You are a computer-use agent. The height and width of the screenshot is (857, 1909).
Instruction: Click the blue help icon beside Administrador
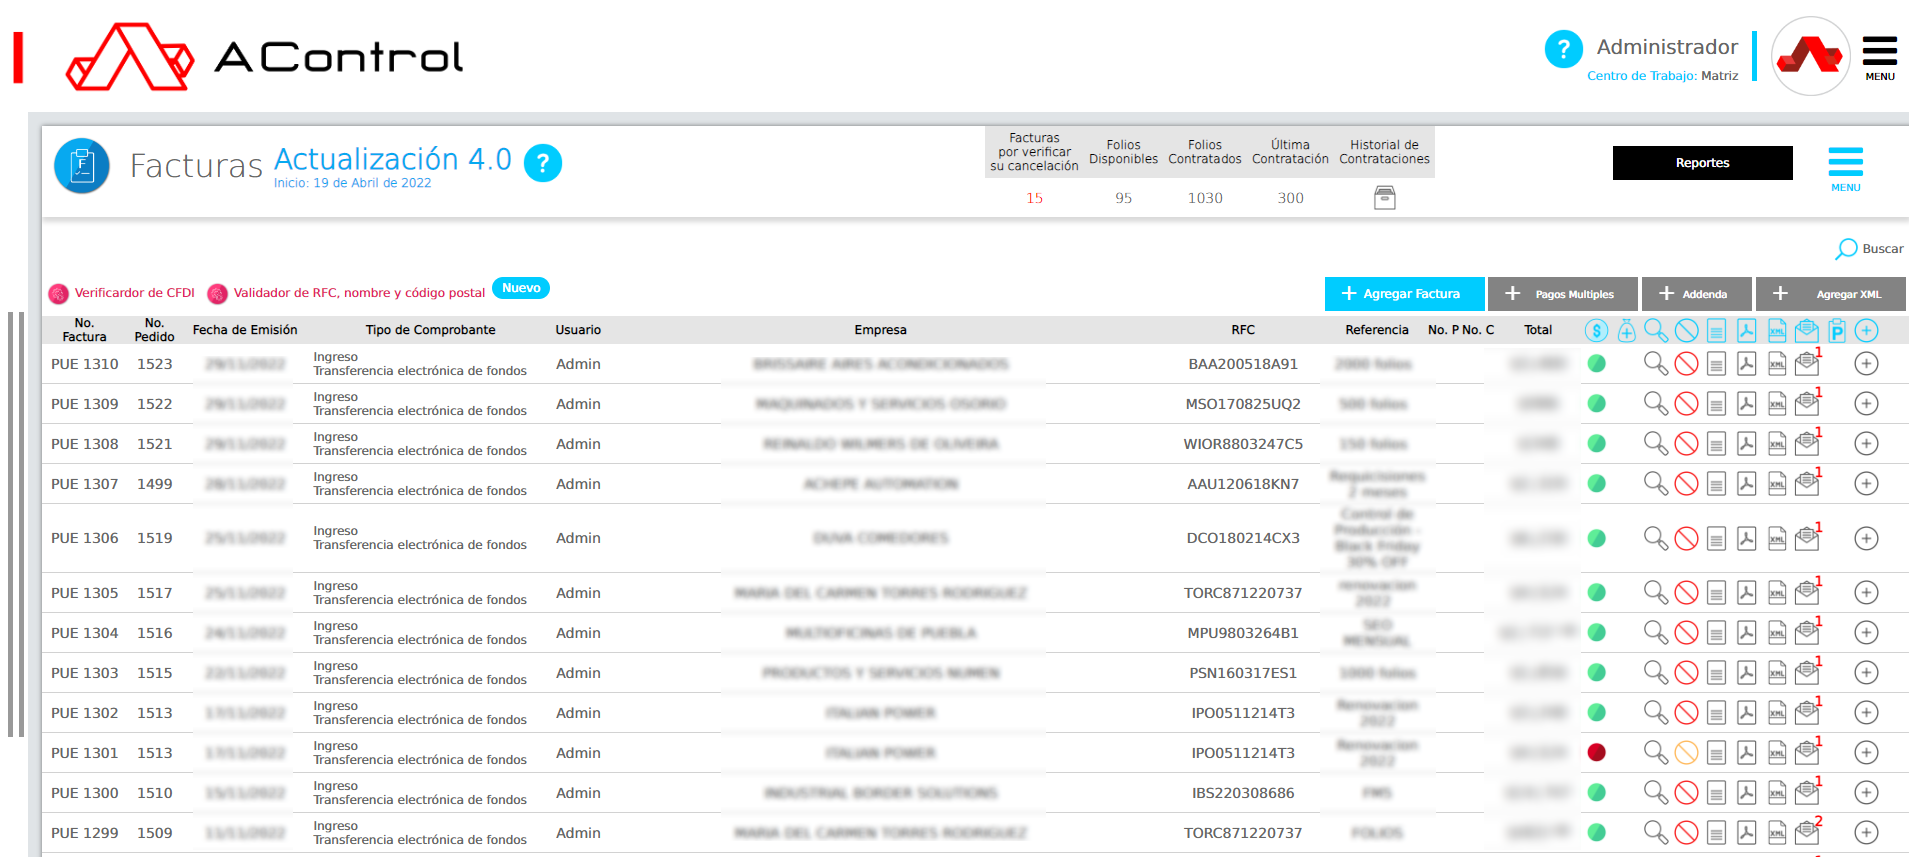click(1564, 49)
